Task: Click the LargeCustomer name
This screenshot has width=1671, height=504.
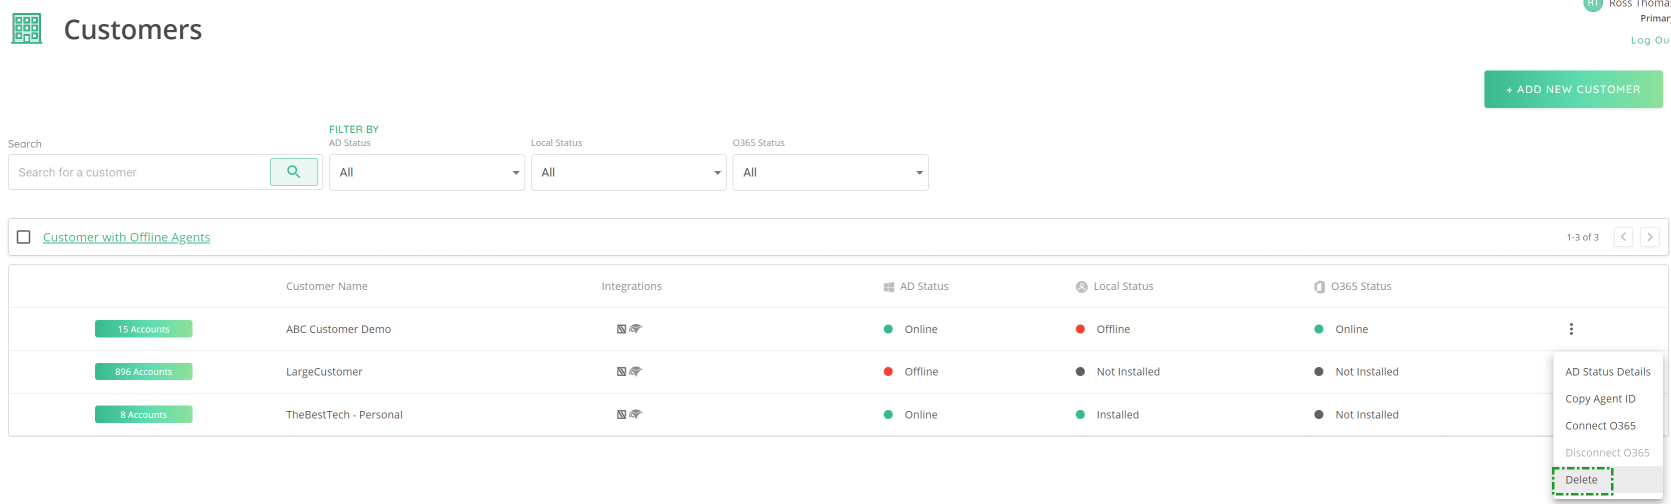Action: coord(324,372)
